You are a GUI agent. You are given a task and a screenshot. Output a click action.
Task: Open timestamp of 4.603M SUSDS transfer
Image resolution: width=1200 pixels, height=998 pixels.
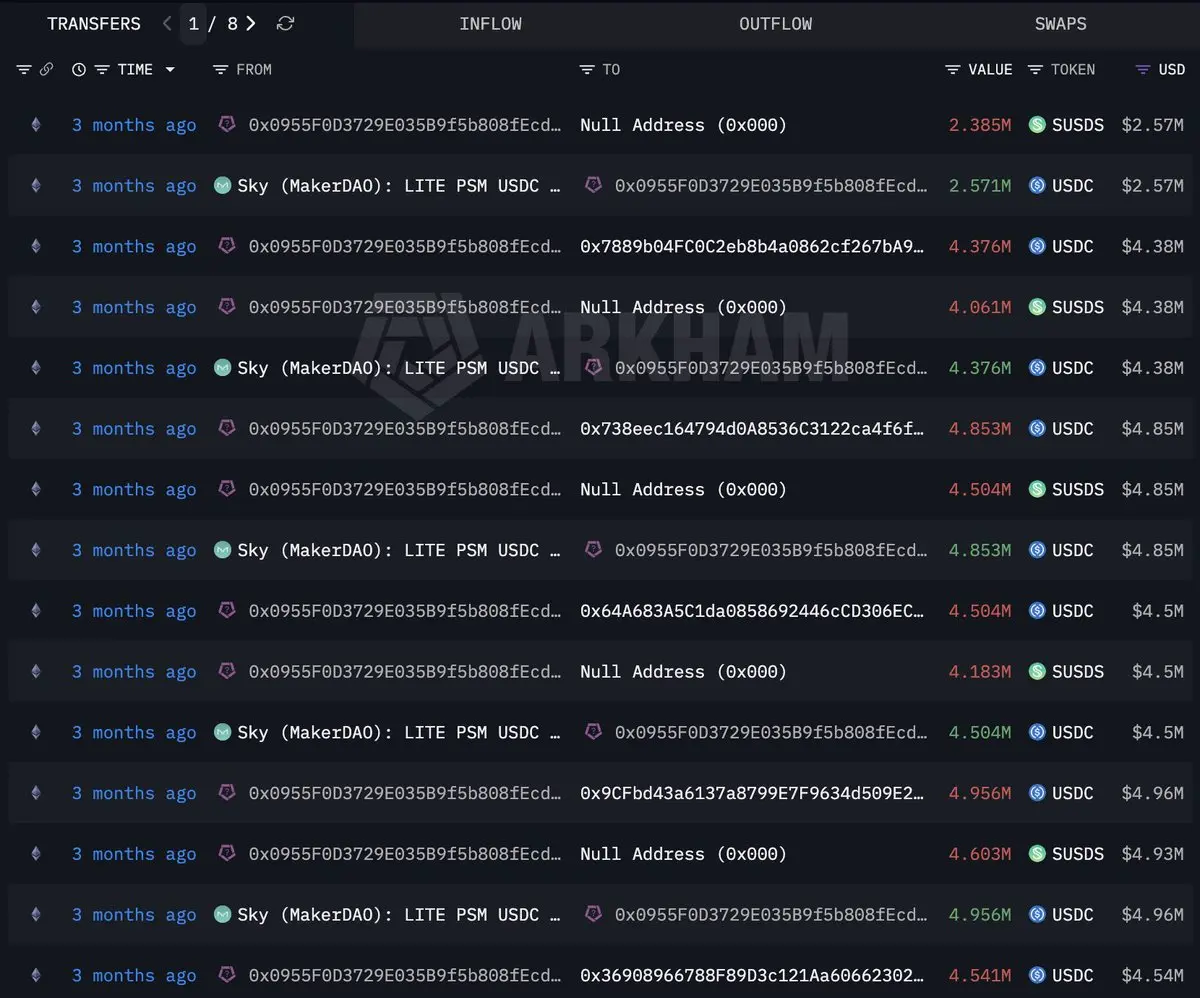[134, 854]
